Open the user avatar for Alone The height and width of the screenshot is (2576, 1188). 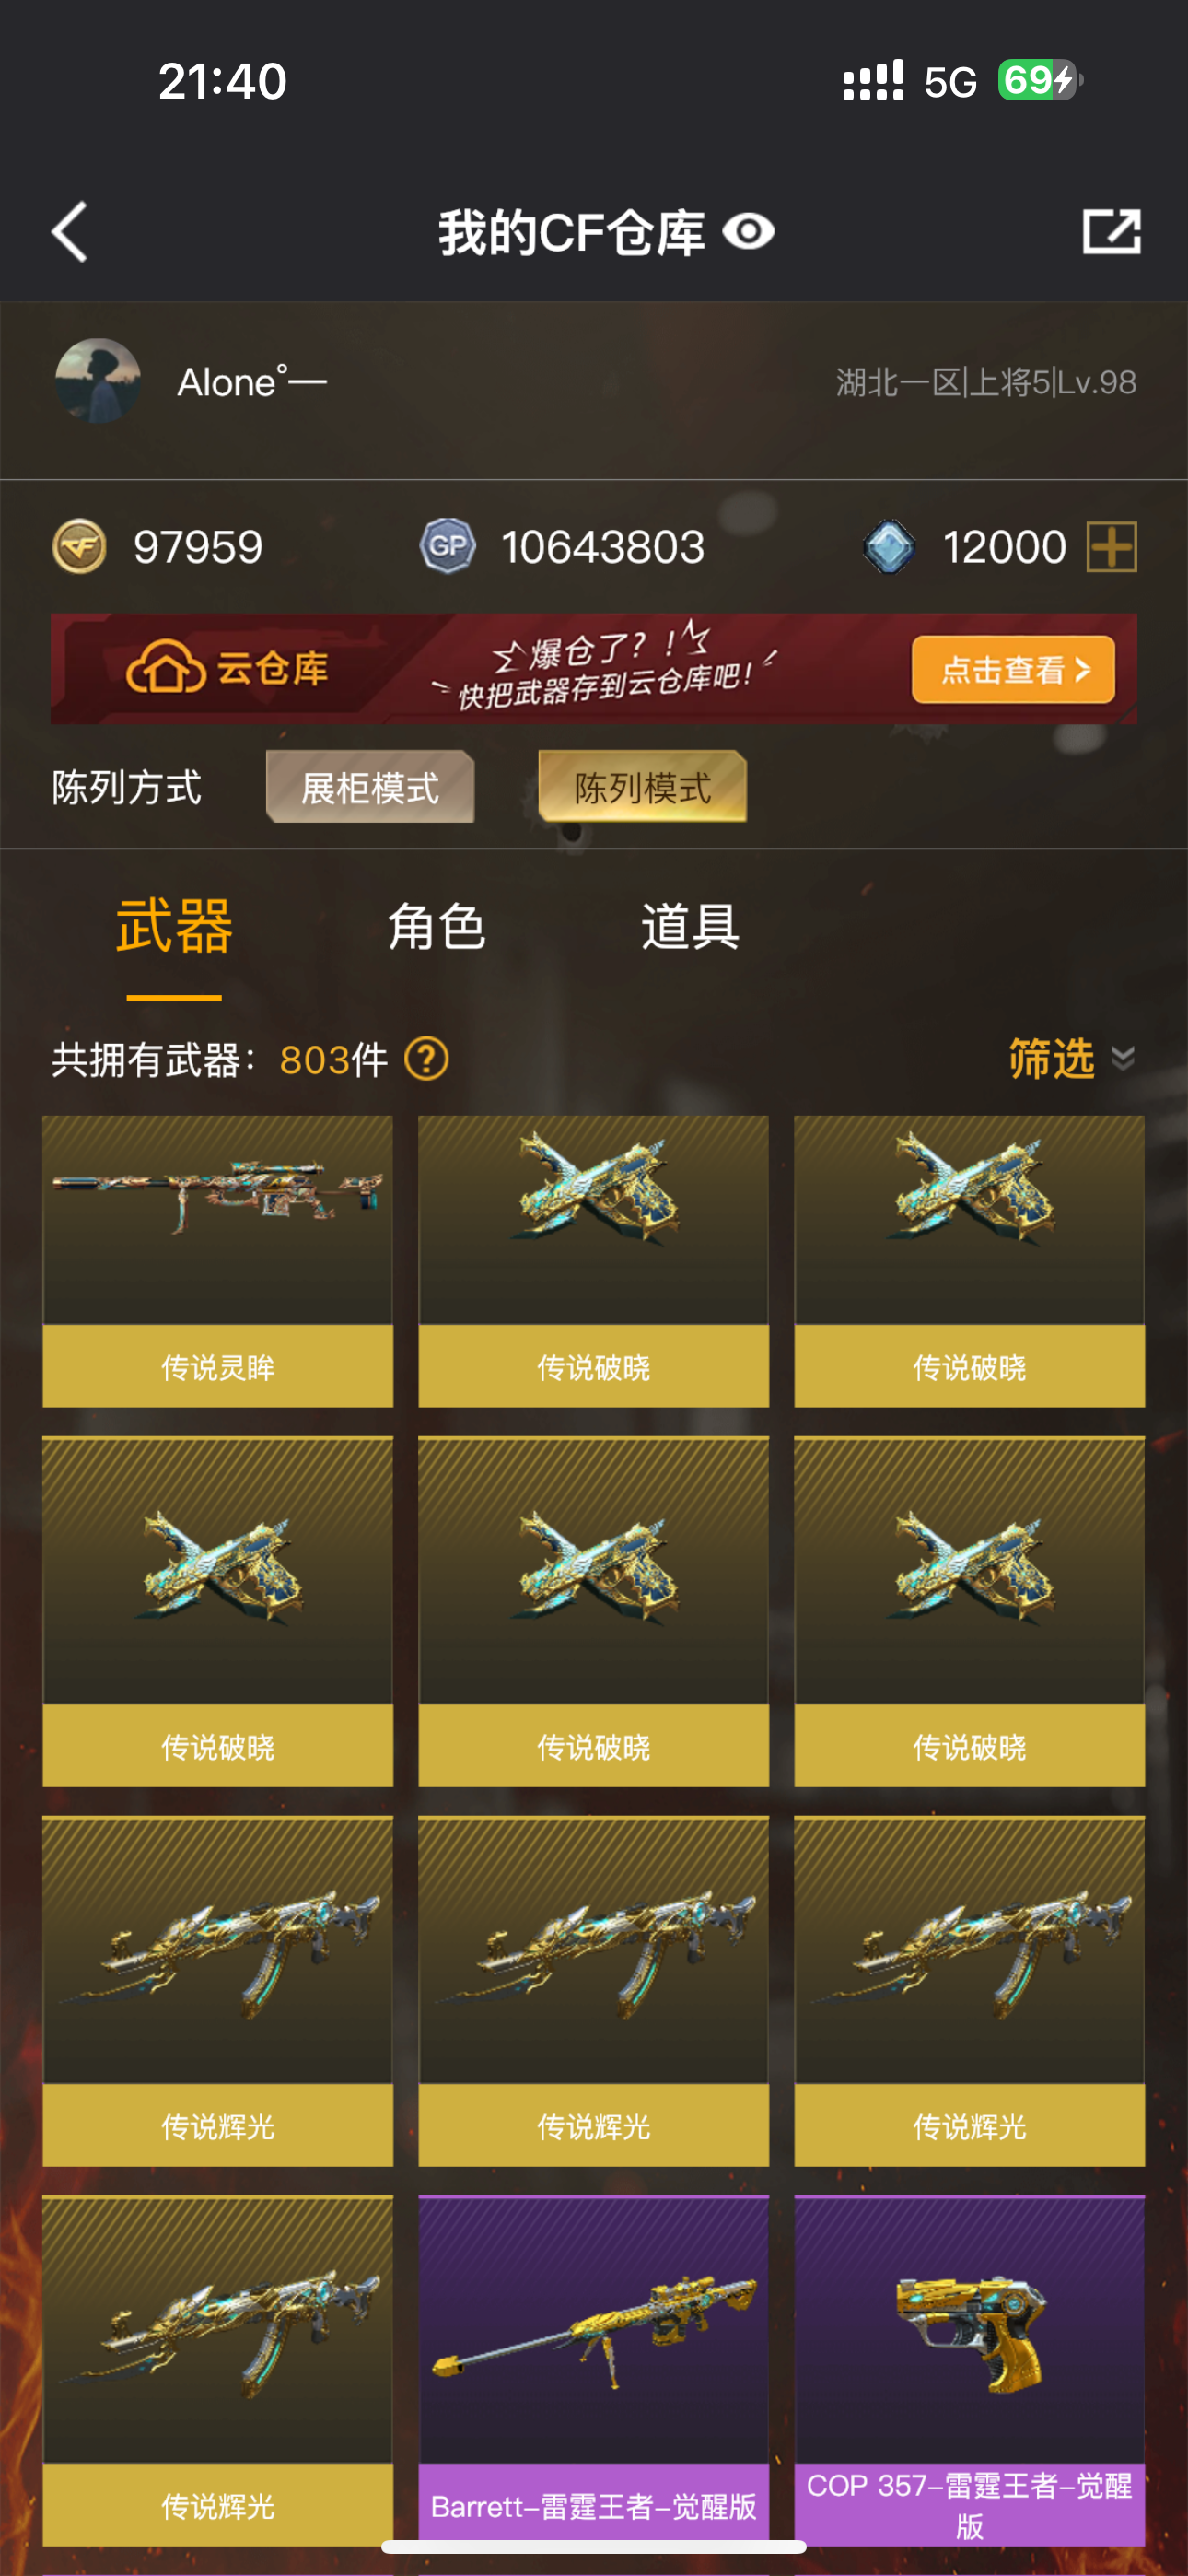tap(98, 381)
